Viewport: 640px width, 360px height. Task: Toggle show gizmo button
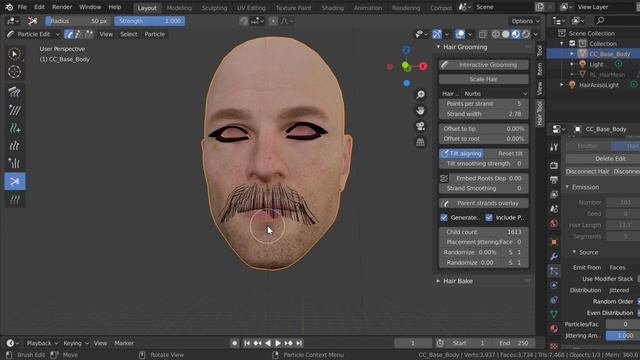click(437, 34)
